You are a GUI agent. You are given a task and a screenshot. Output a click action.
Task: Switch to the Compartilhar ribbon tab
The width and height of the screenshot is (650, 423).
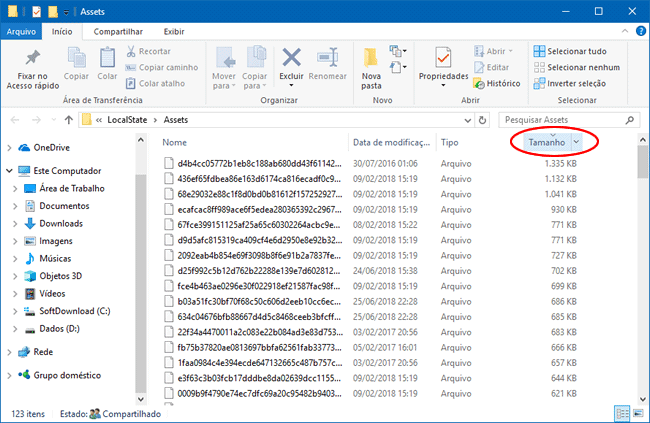pyautogui.click(x=117, y=31)
